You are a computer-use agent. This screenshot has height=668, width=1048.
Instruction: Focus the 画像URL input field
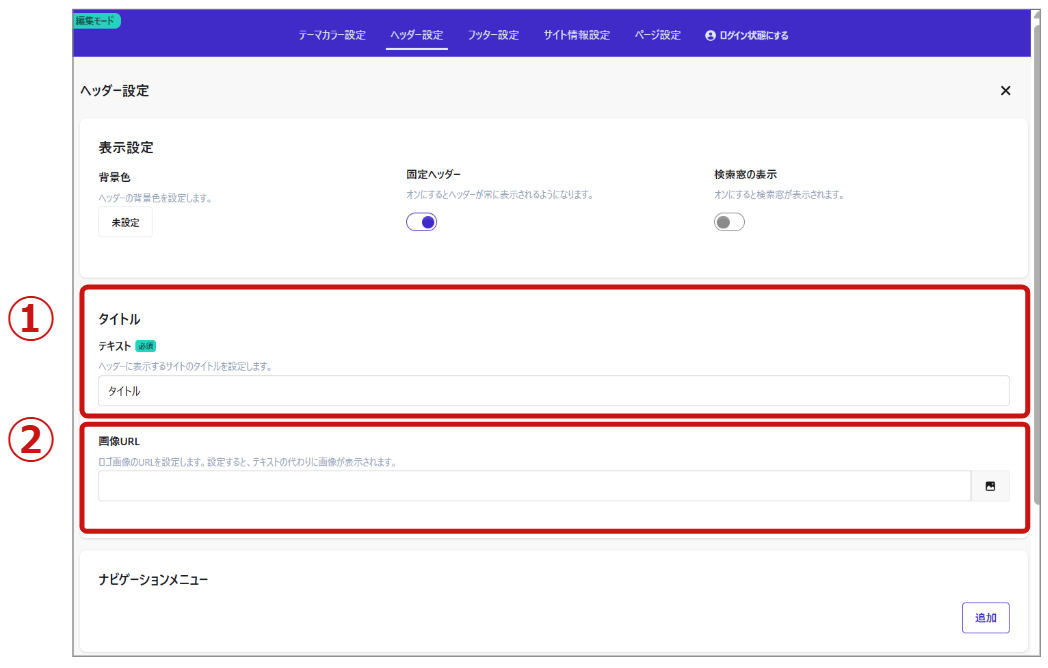pos(534,486)
